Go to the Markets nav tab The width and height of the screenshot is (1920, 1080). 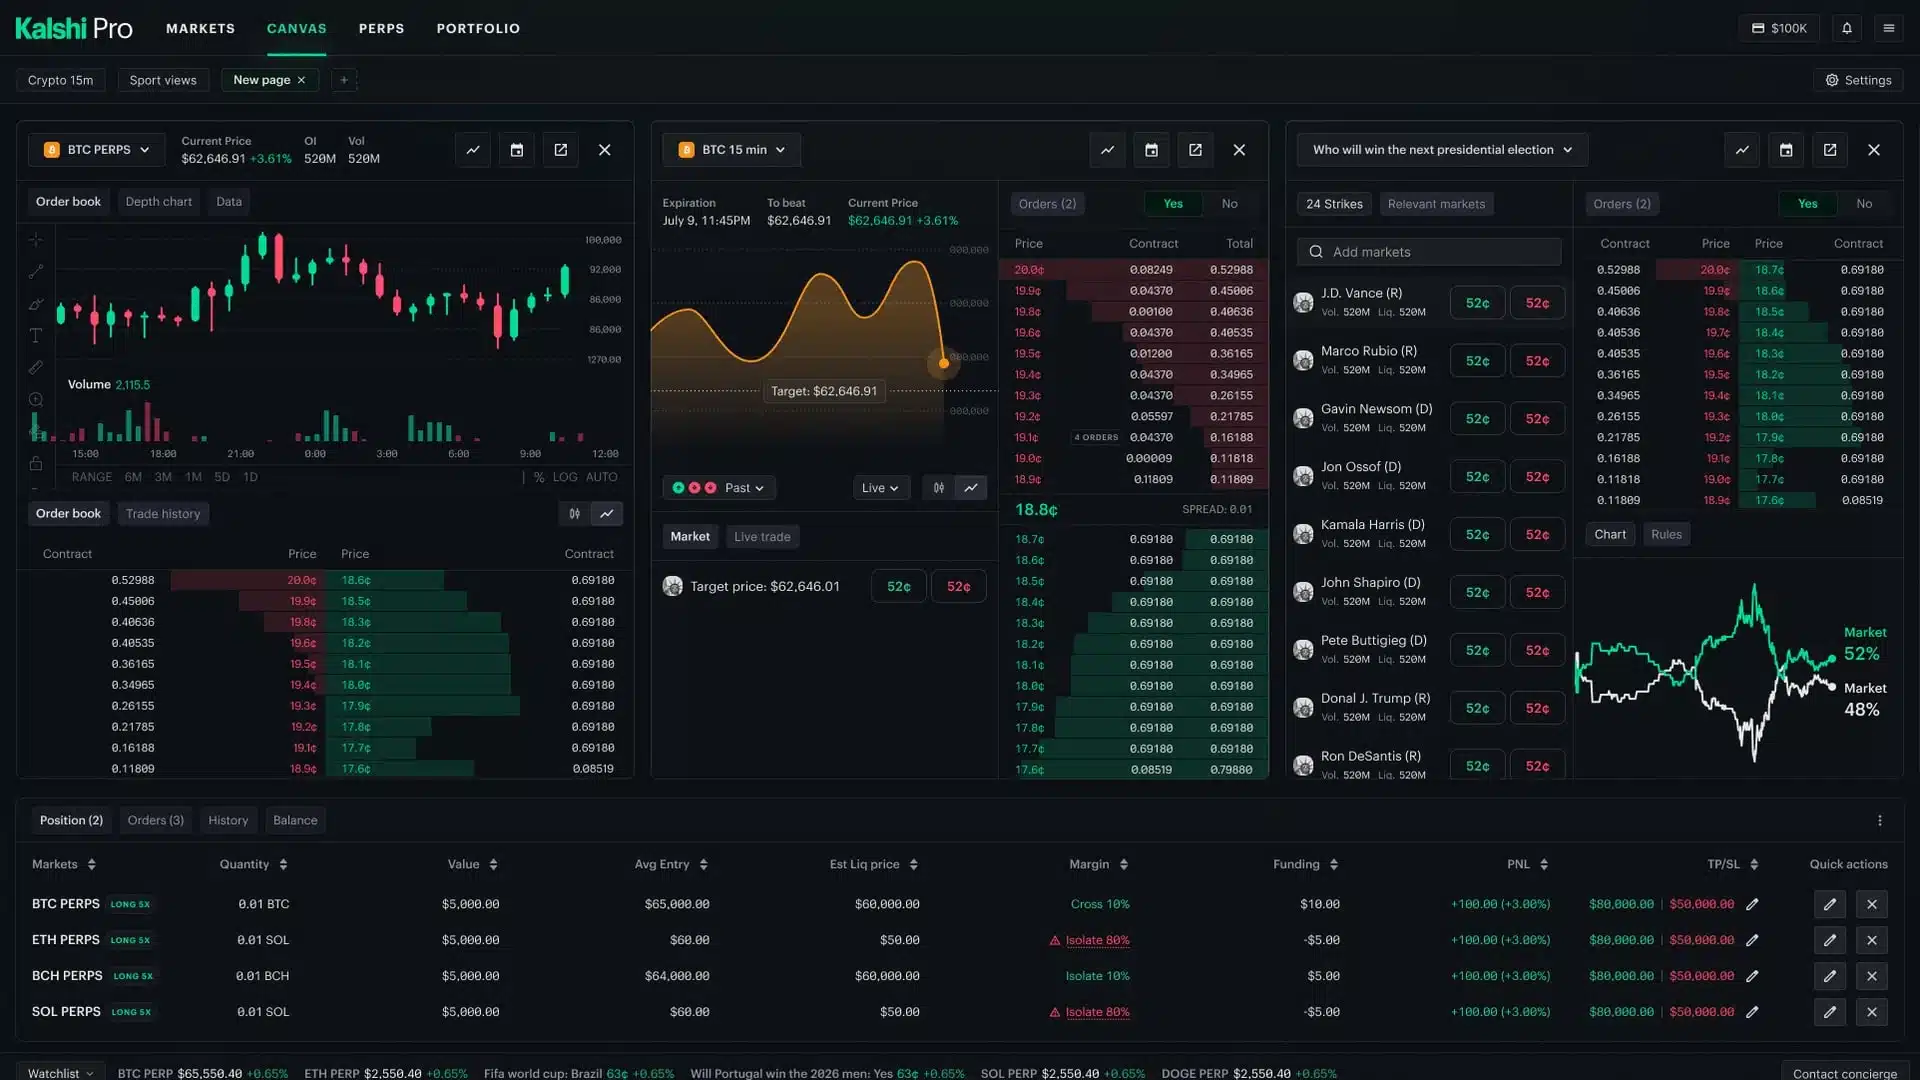coord(200,28)
